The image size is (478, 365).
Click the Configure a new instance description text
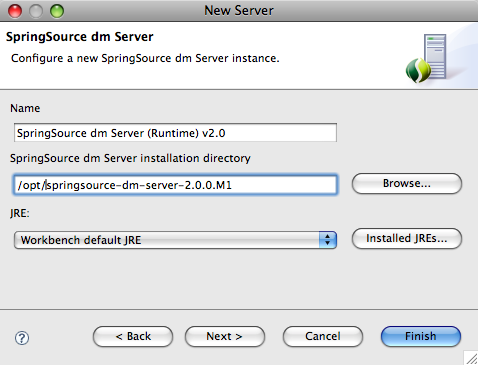click(145, 58)
